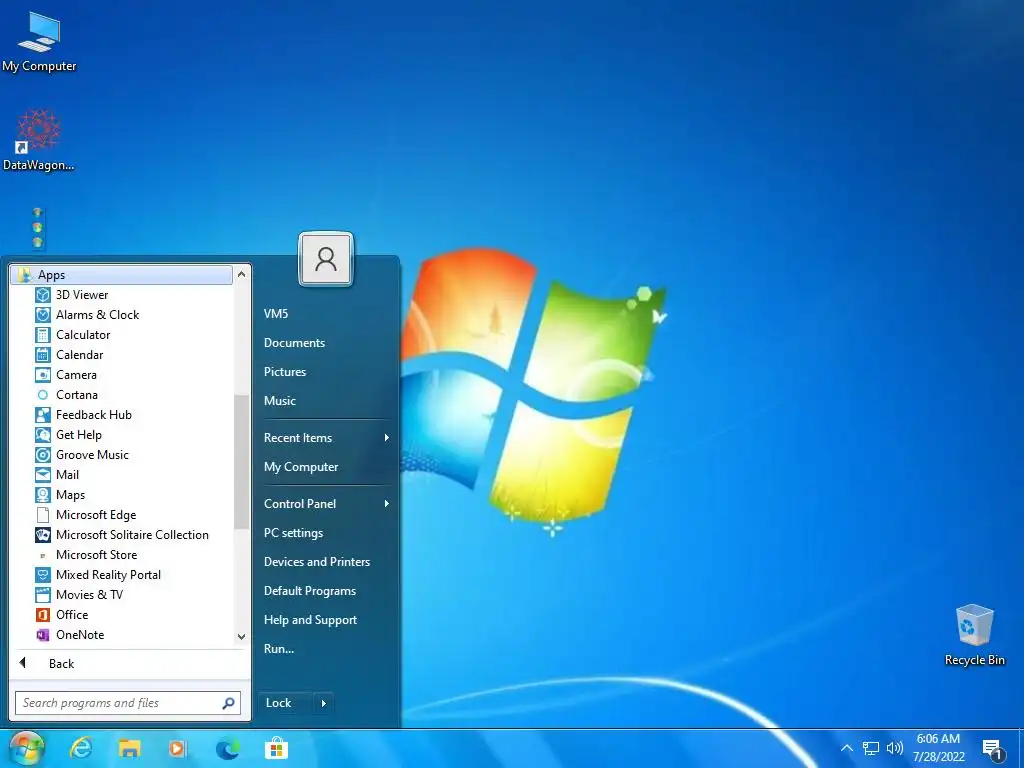Screen dimensions: 1024x768
Task: Launch Alarms & Clock icon
Action: [42, 315]
